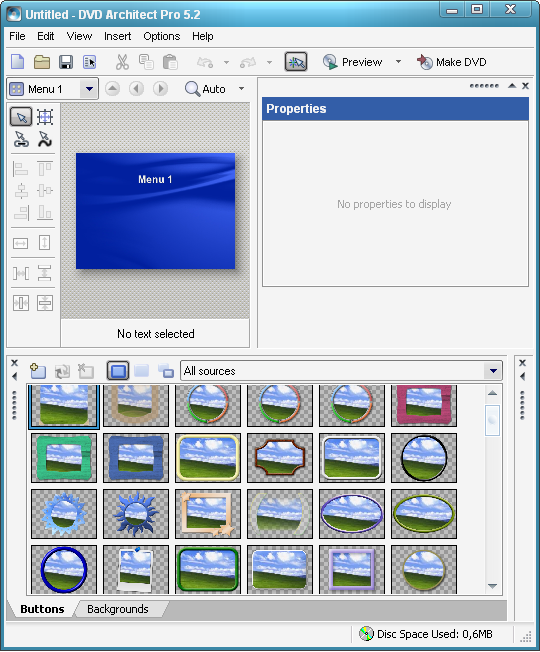This screenshot has height=652, width=540.
Task: Open the redo history dropdown arrow
Action: [x=269, y=62]
